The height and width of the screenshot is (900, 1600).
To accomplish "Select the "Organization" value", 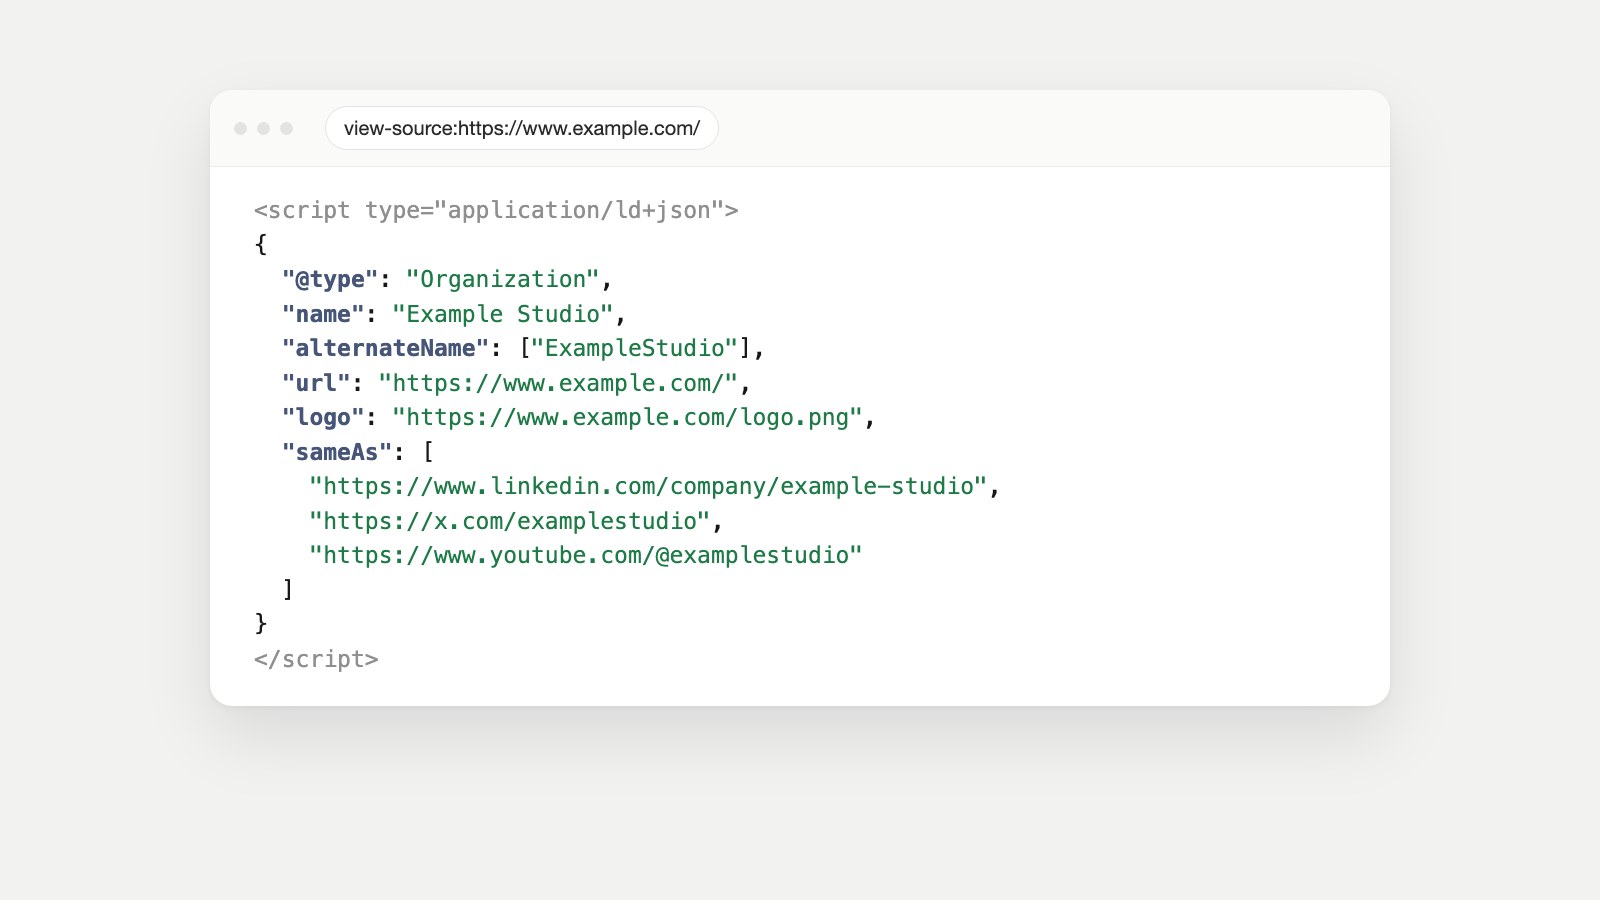I will 502,279.
